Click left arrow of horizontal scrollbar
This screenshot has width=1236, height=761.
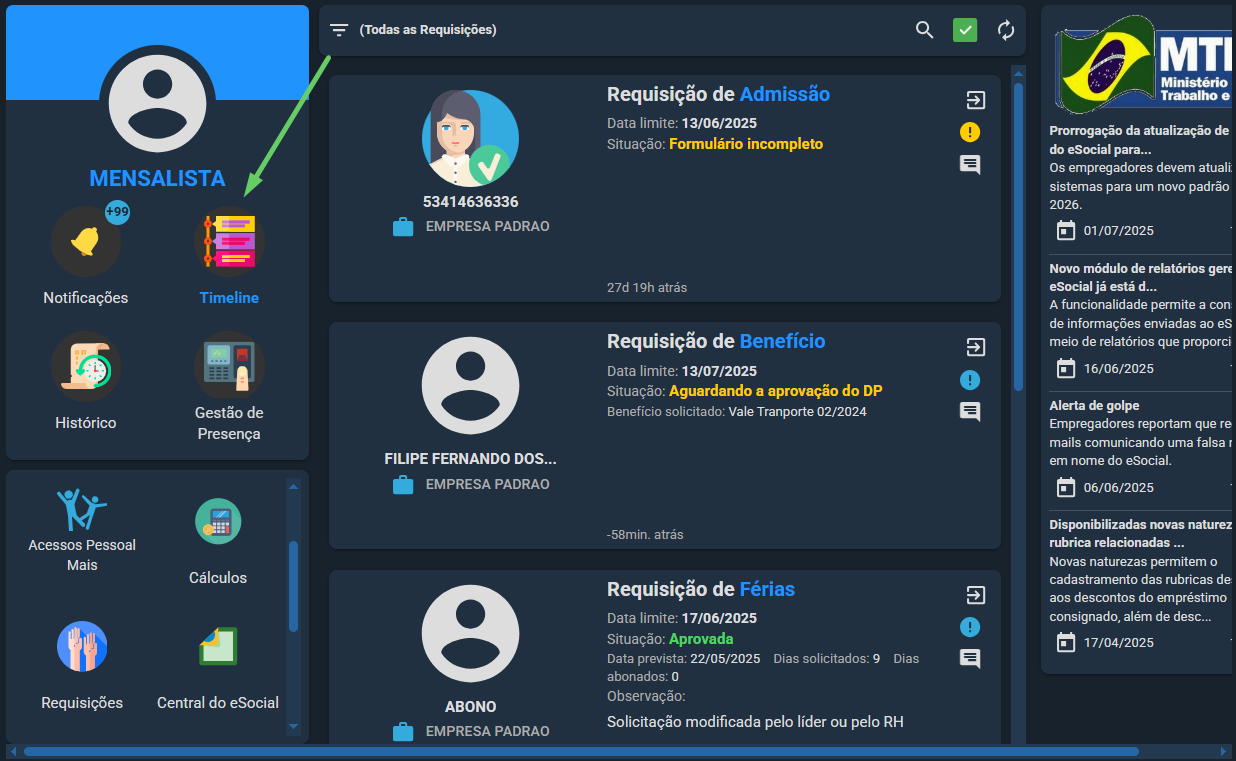tap(12, 751)
